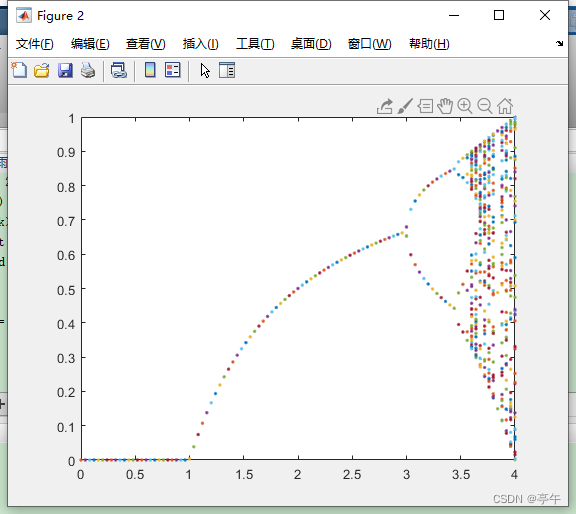This screenshot has height=514, width=576.
Task: Open the 插入(I) menu
Action: point(201,44)
